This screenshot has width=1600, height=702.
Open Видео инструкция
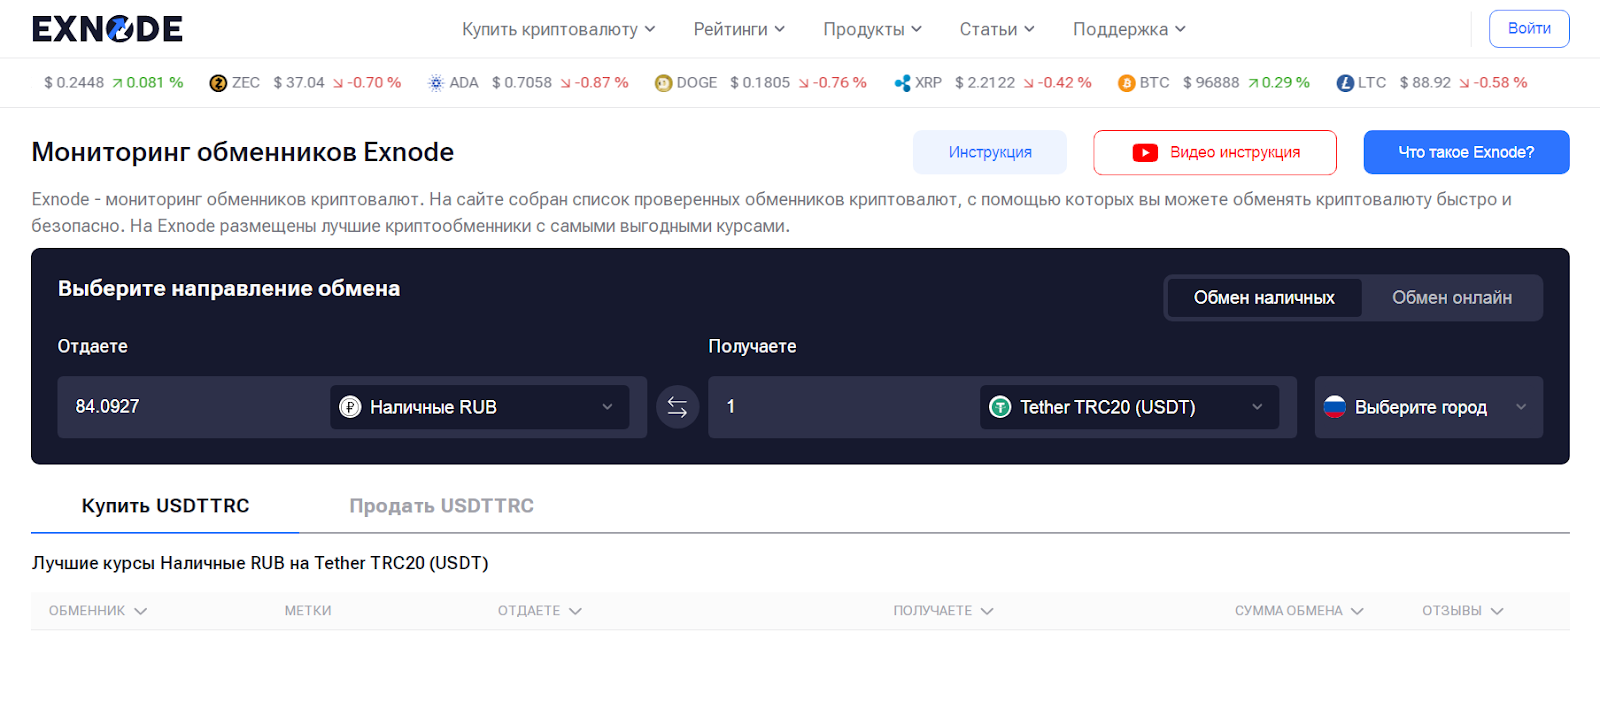(x=1215, y=152)
